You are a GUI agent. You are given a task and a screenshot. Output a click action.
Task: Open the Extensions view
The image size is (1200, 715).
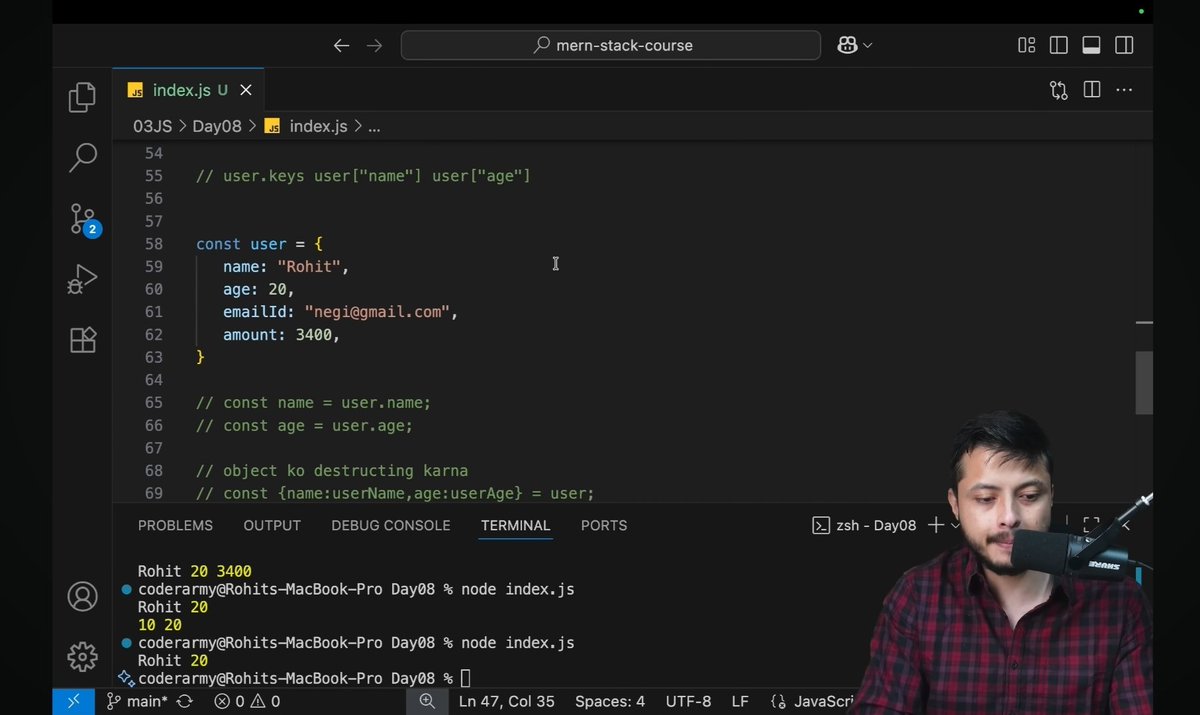pos(82,340)
